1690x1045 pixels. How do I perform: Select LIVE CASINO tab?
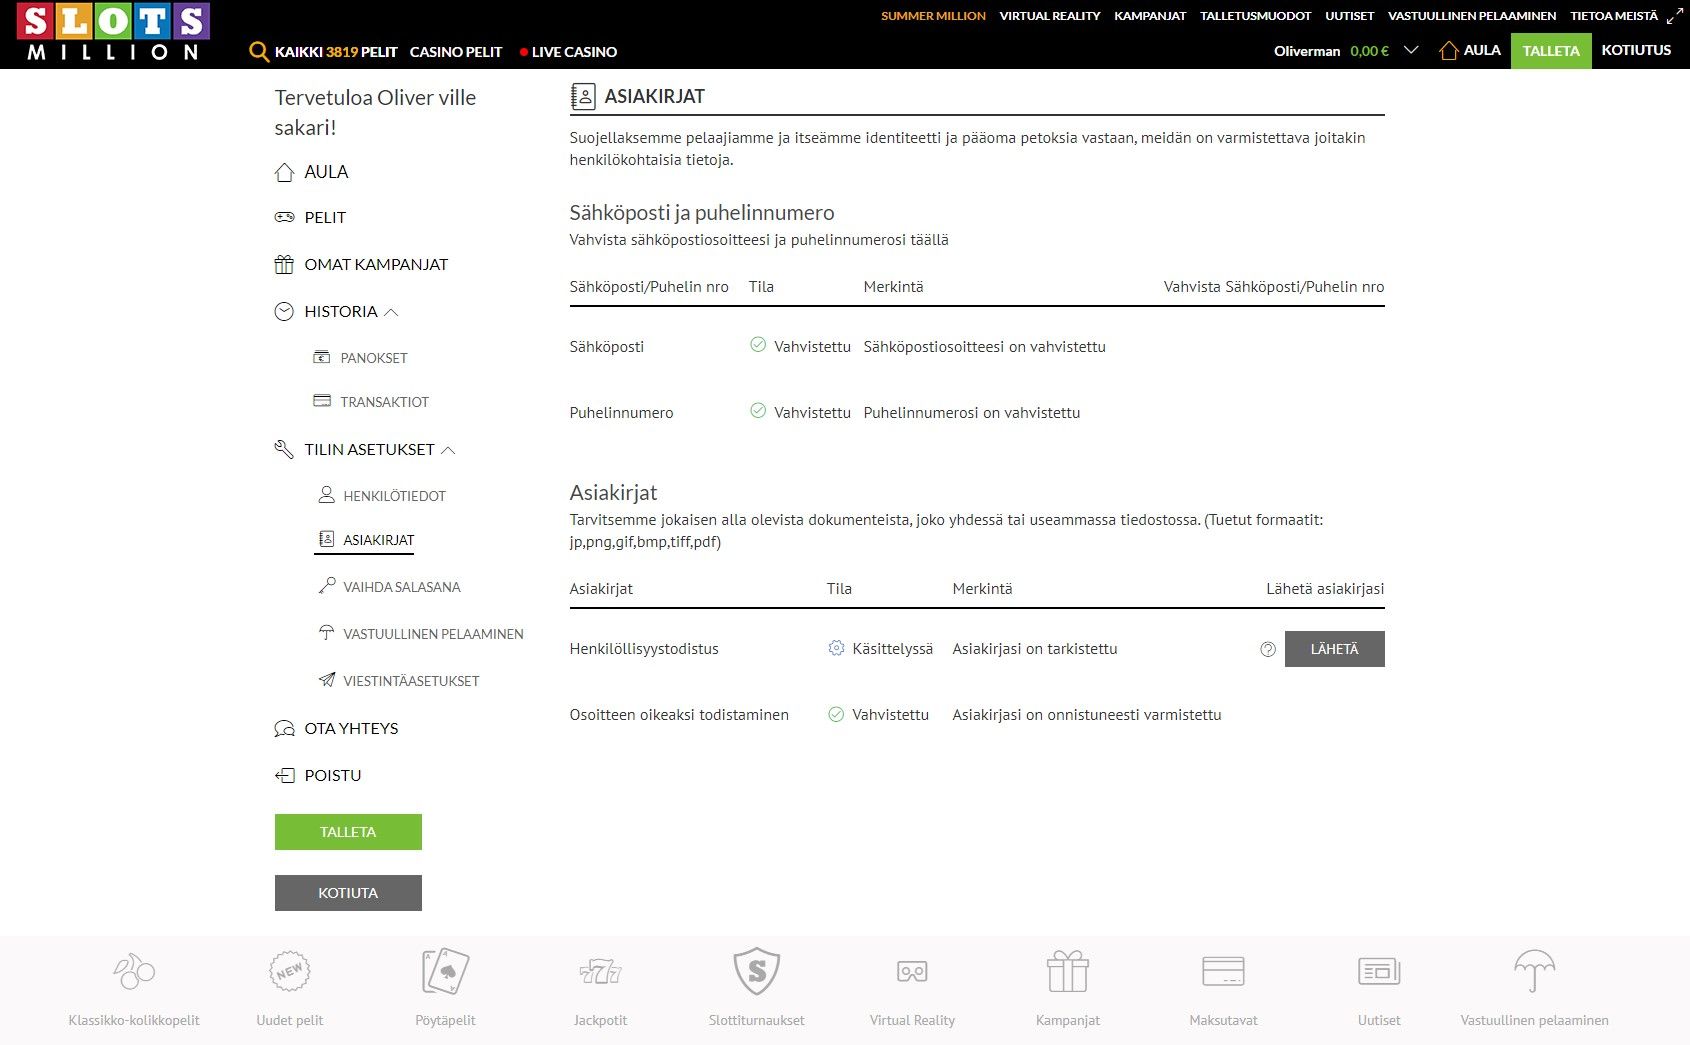568,52
